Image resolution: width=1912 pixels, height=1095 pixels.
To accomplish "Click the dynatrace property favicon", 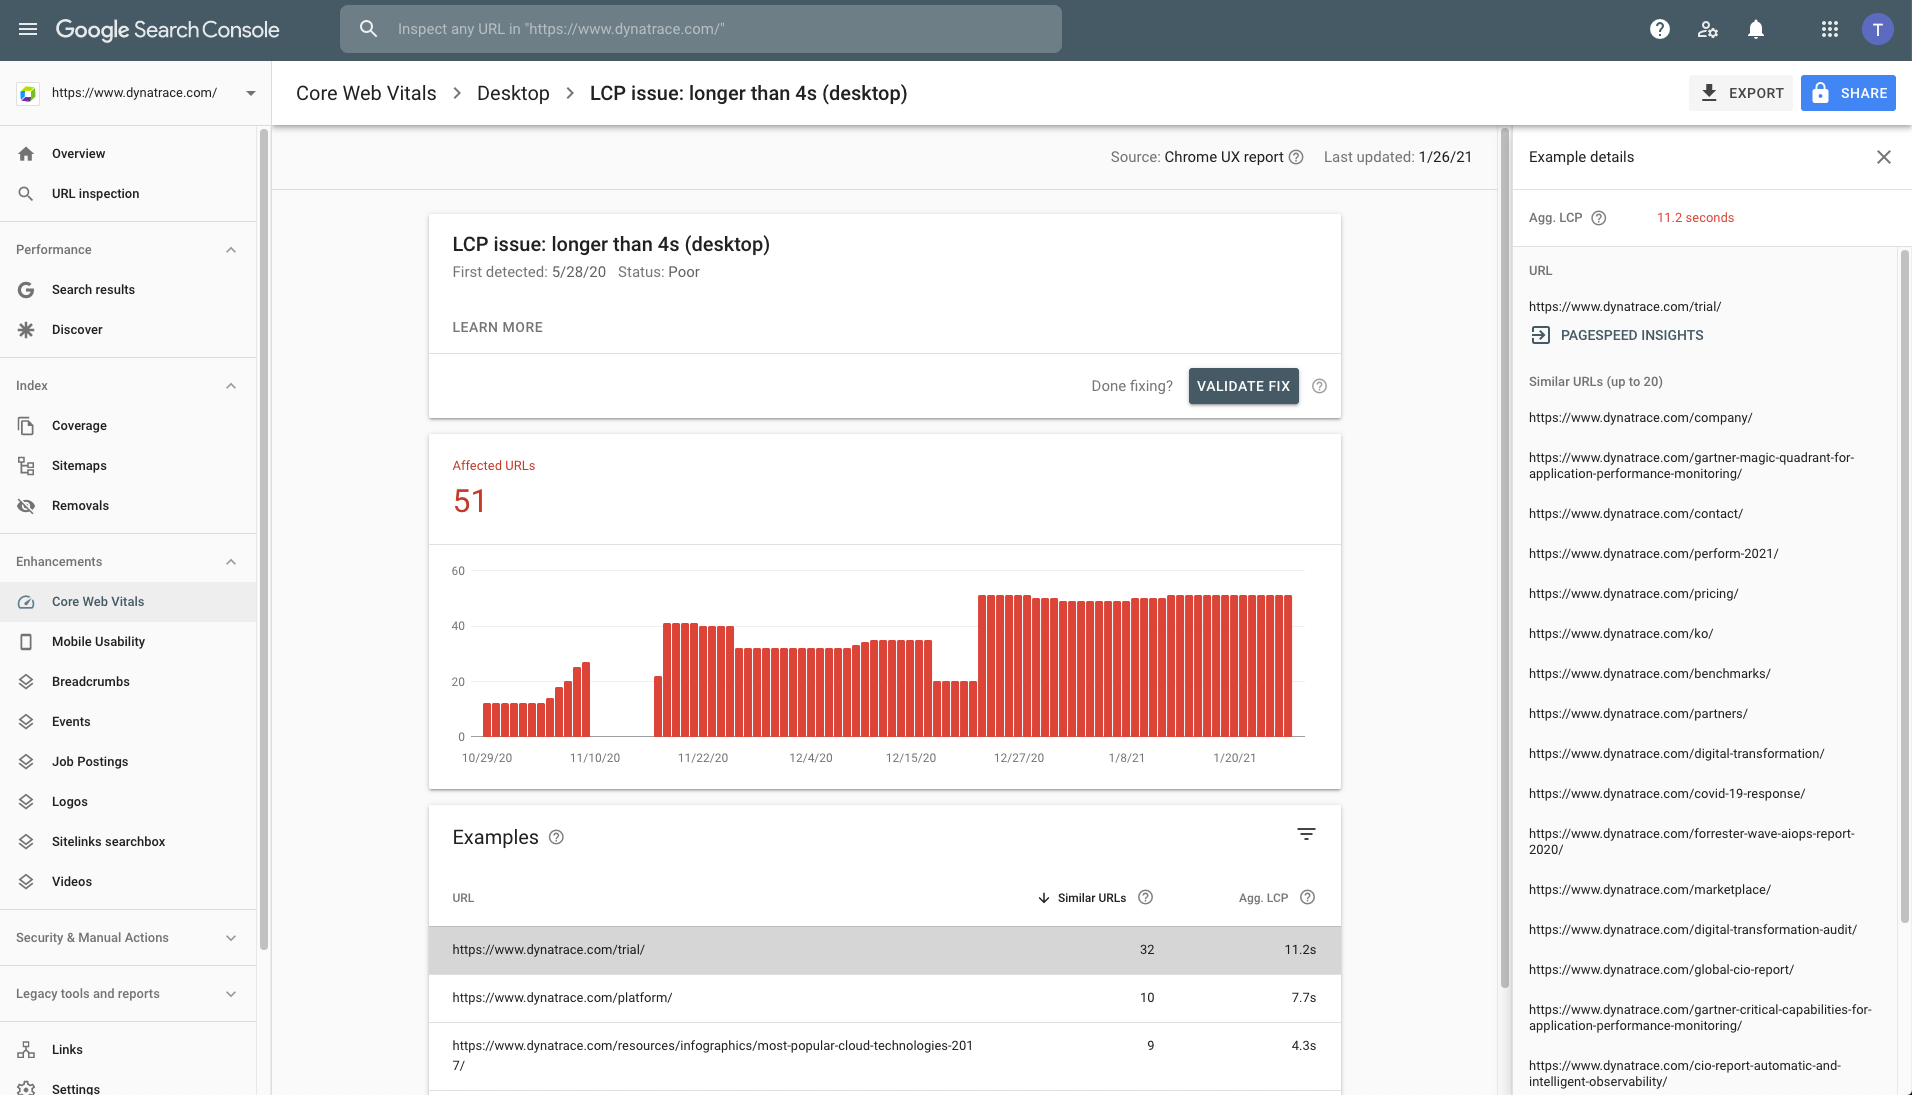I will [28, 93].
